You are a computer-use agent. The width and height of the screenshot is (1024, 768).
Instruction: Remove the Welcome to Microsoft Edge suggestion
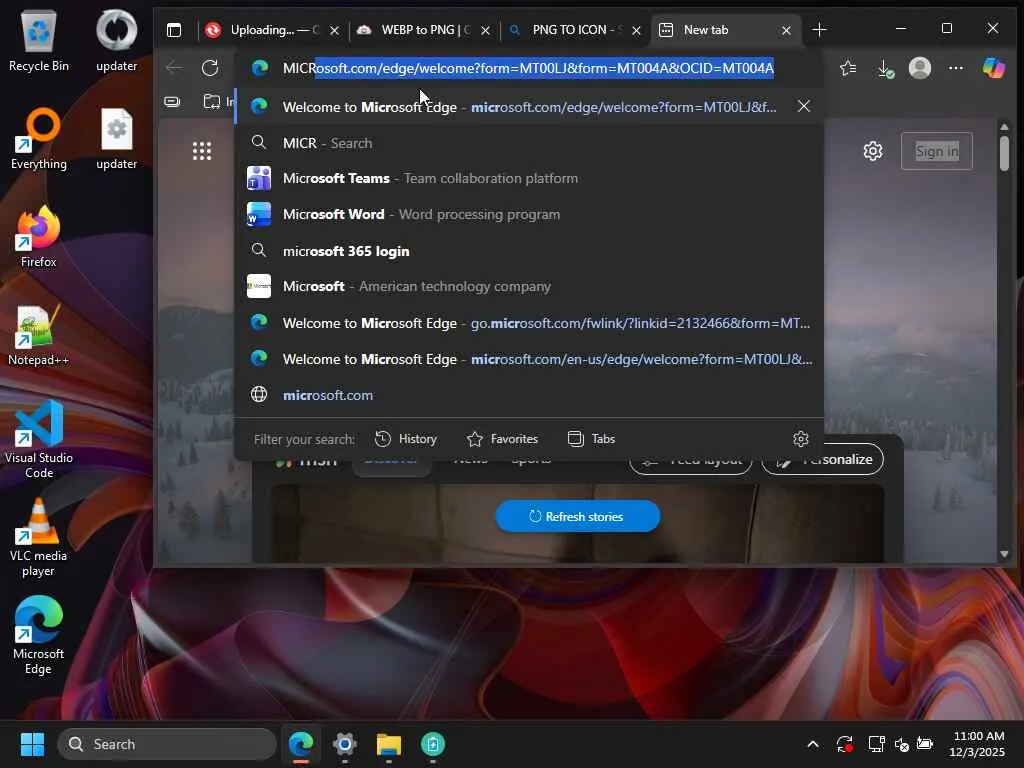click(804, 106)
